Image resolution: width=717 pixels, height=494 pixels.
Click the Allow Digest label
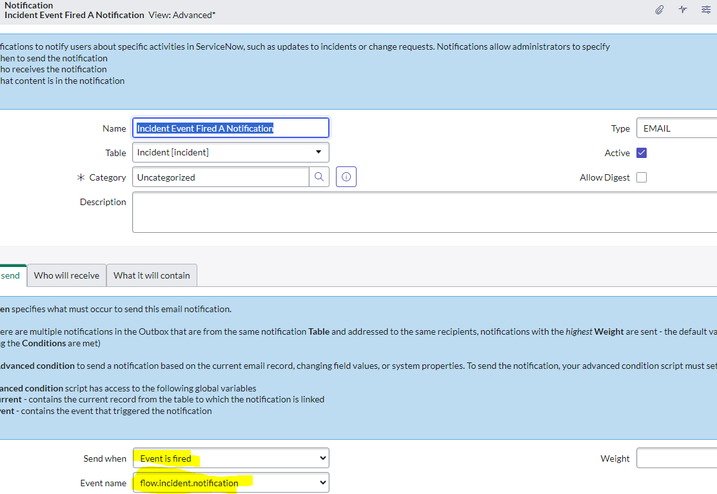pos(605,177)
